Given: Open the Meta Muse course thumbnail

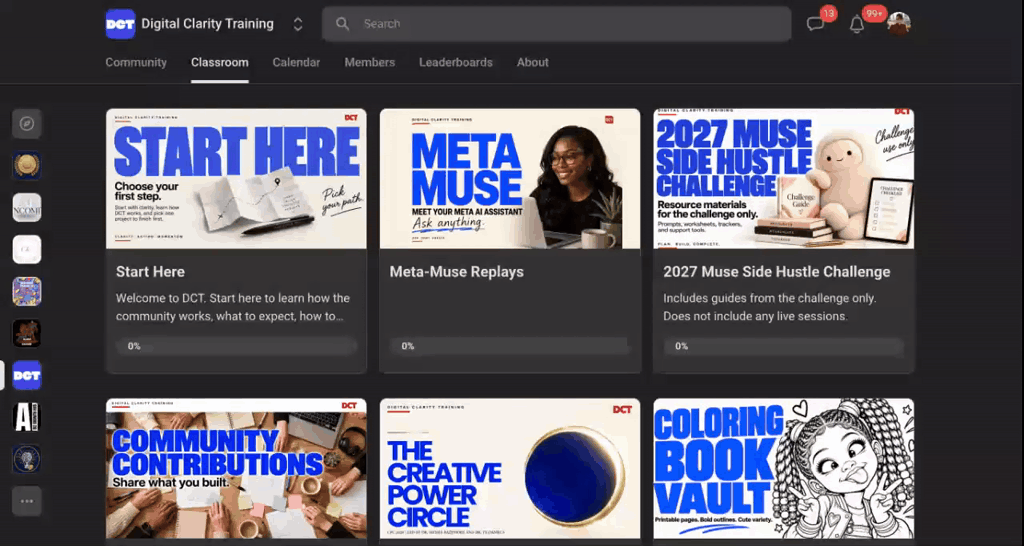Looking at the screenshot, I should point(510,178).
